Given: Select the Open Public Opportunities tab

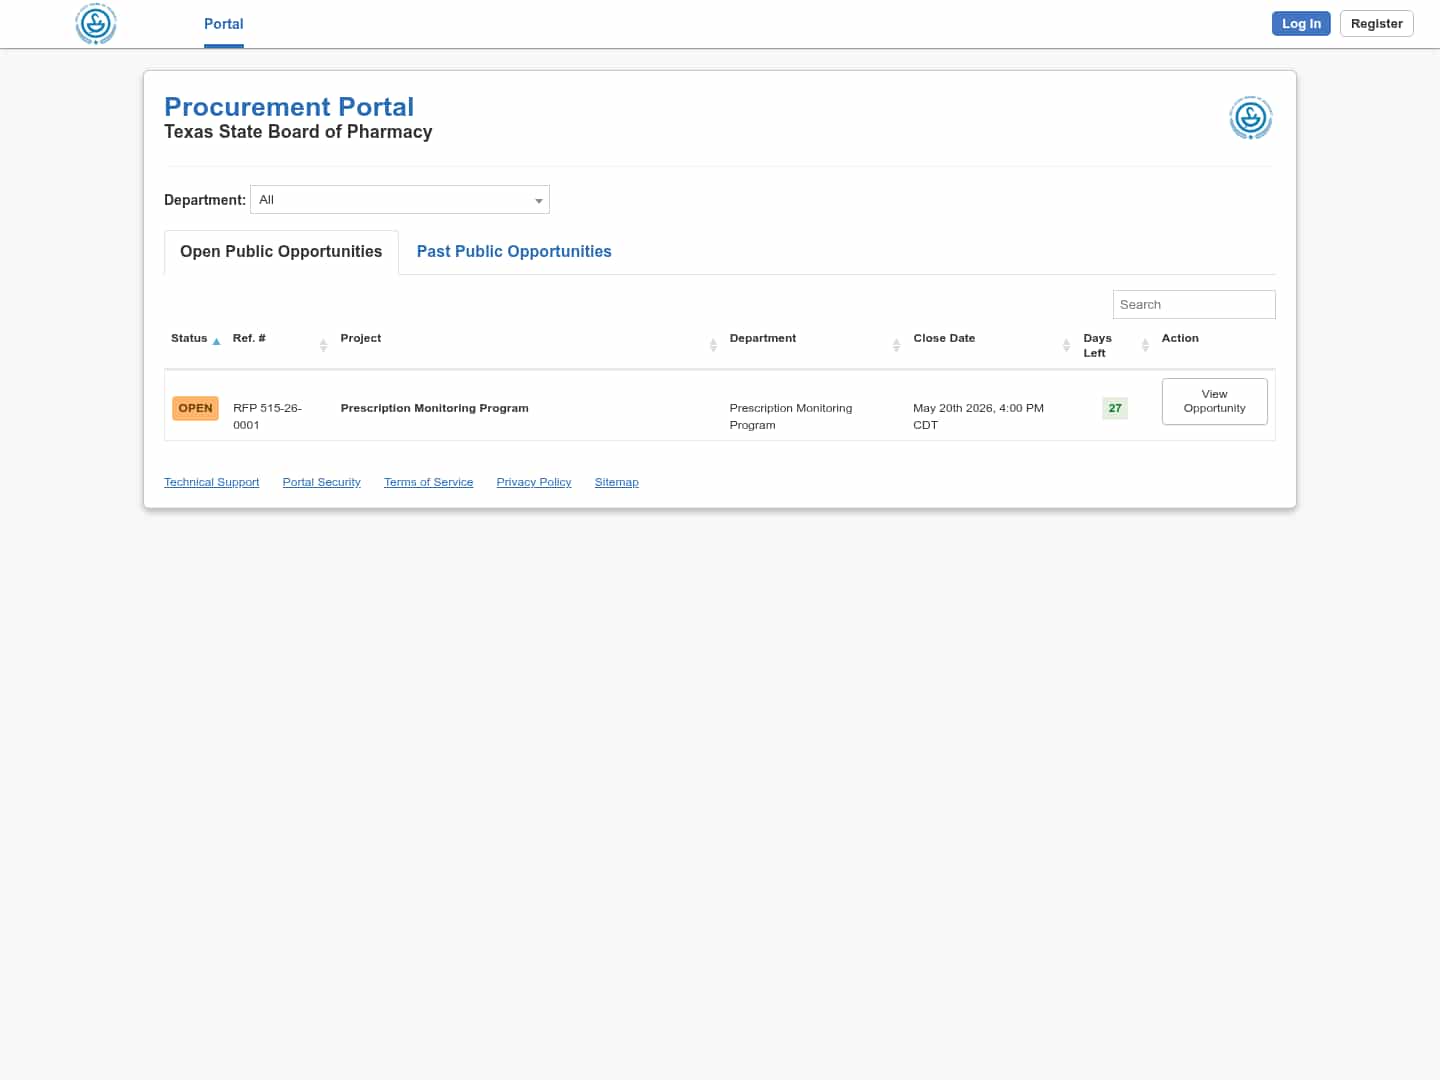Looking at the screenshot, I should [281, 252].
